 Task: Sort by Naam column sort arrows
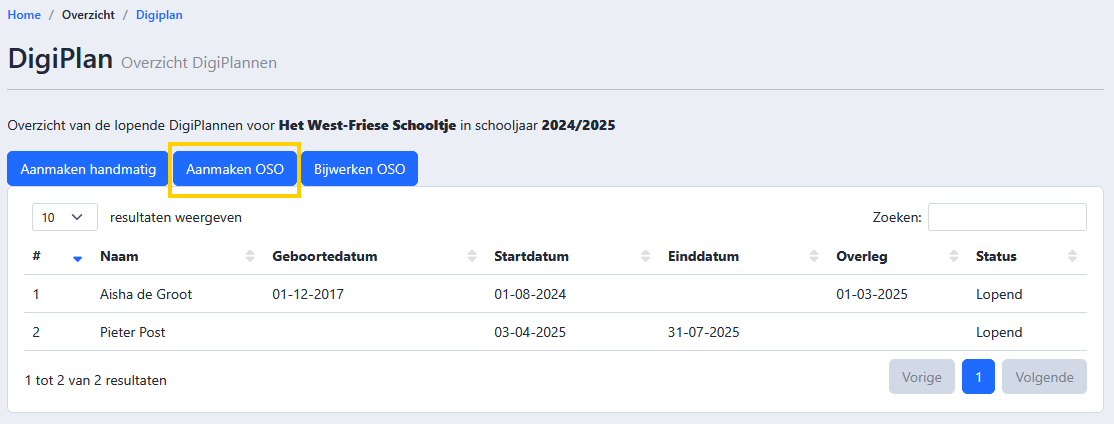[250, 257]
